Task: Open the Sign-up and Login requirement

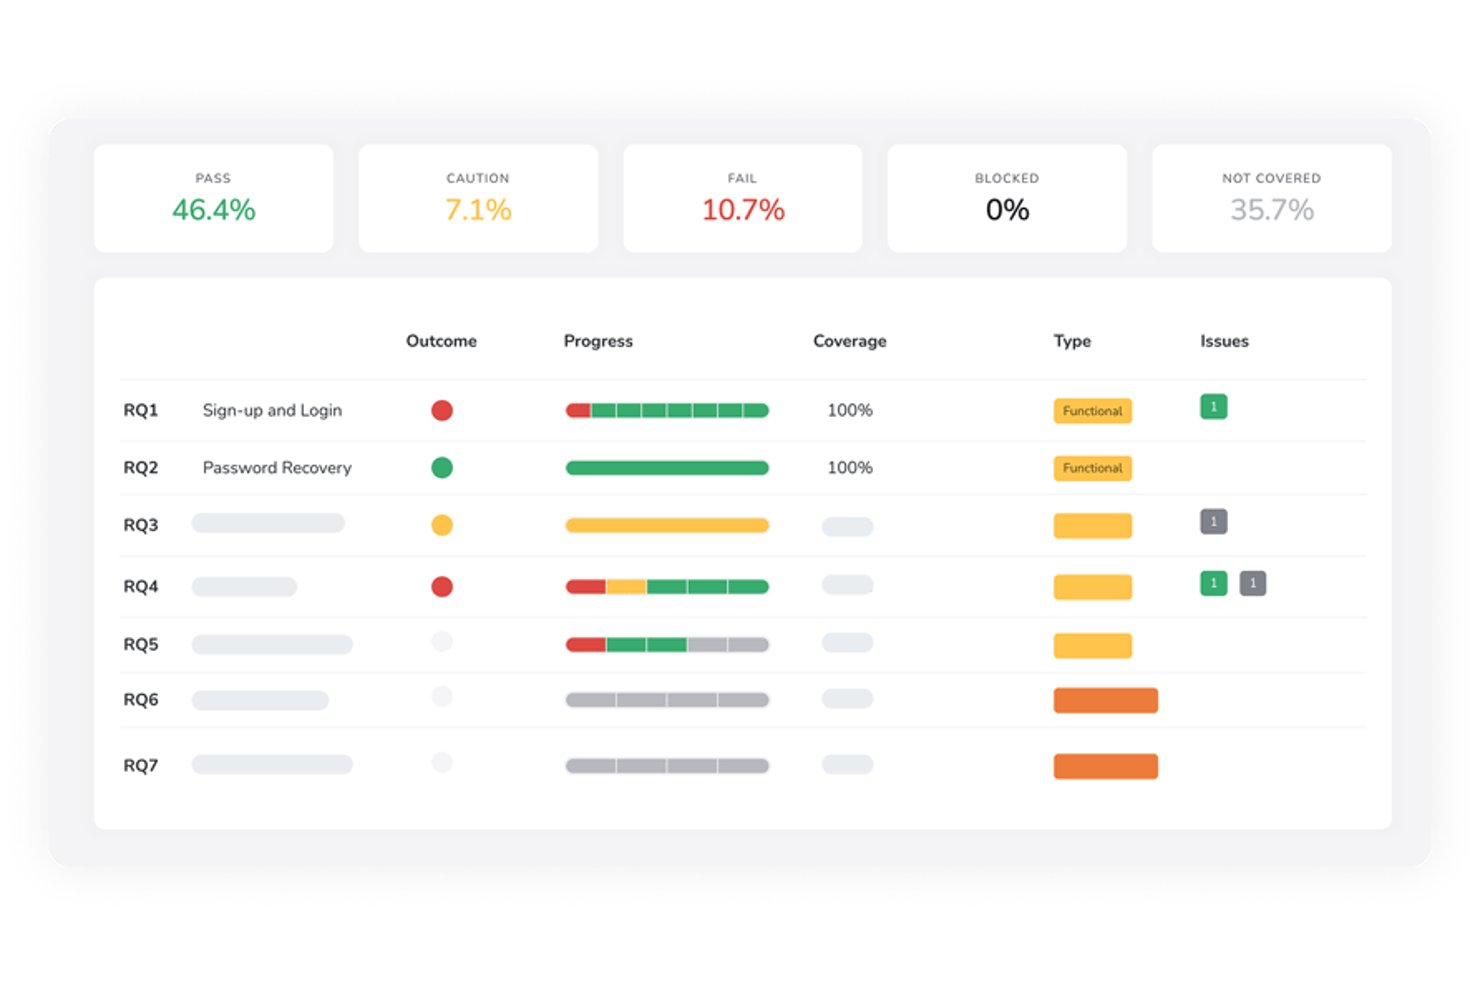Action: coord(272,410)
